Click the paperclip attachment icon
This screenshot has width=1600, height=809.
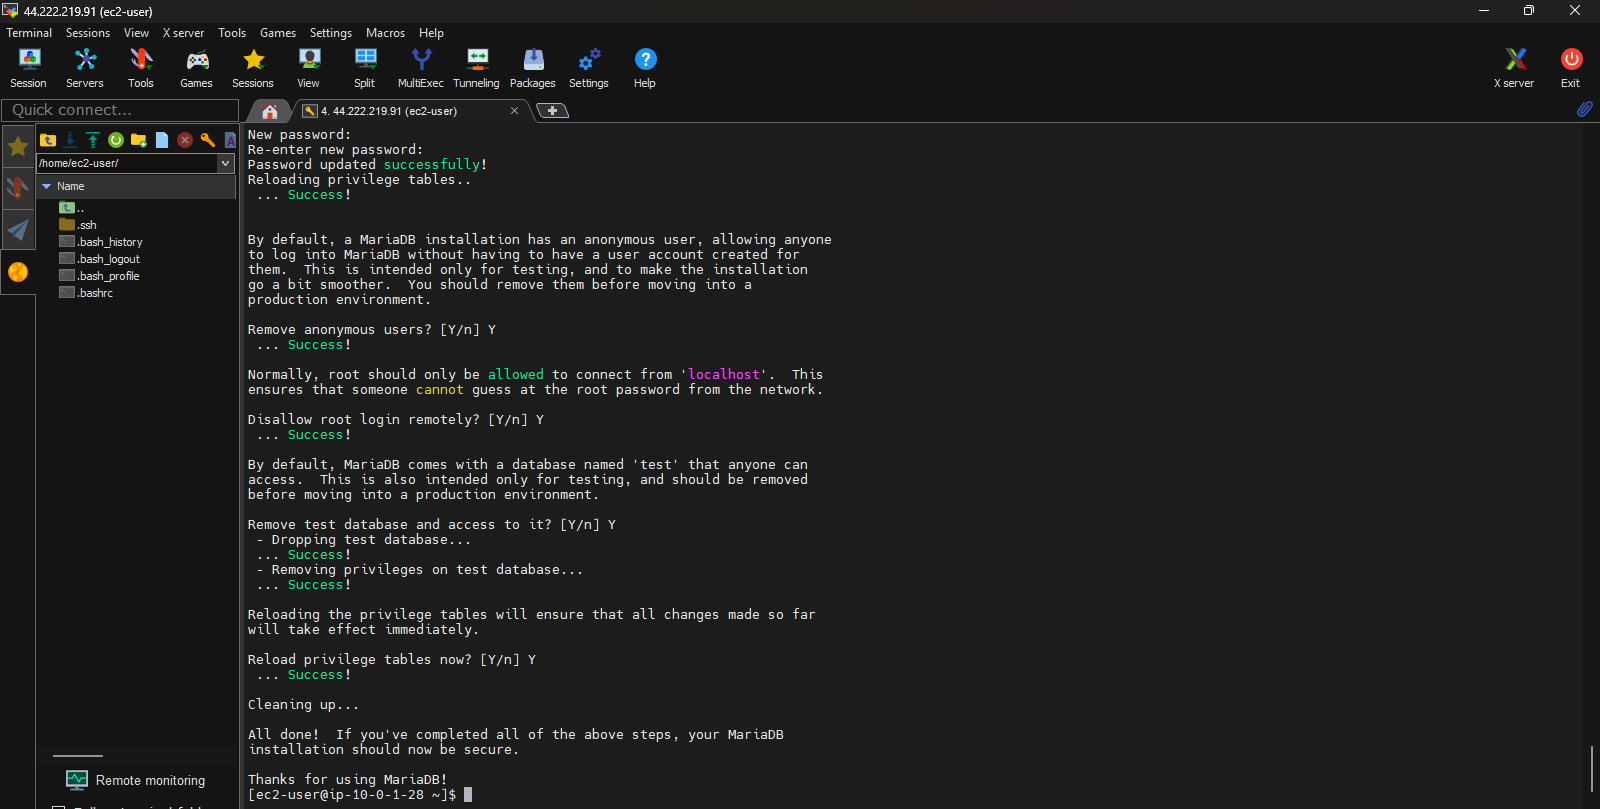click(x=1585, y=109)
